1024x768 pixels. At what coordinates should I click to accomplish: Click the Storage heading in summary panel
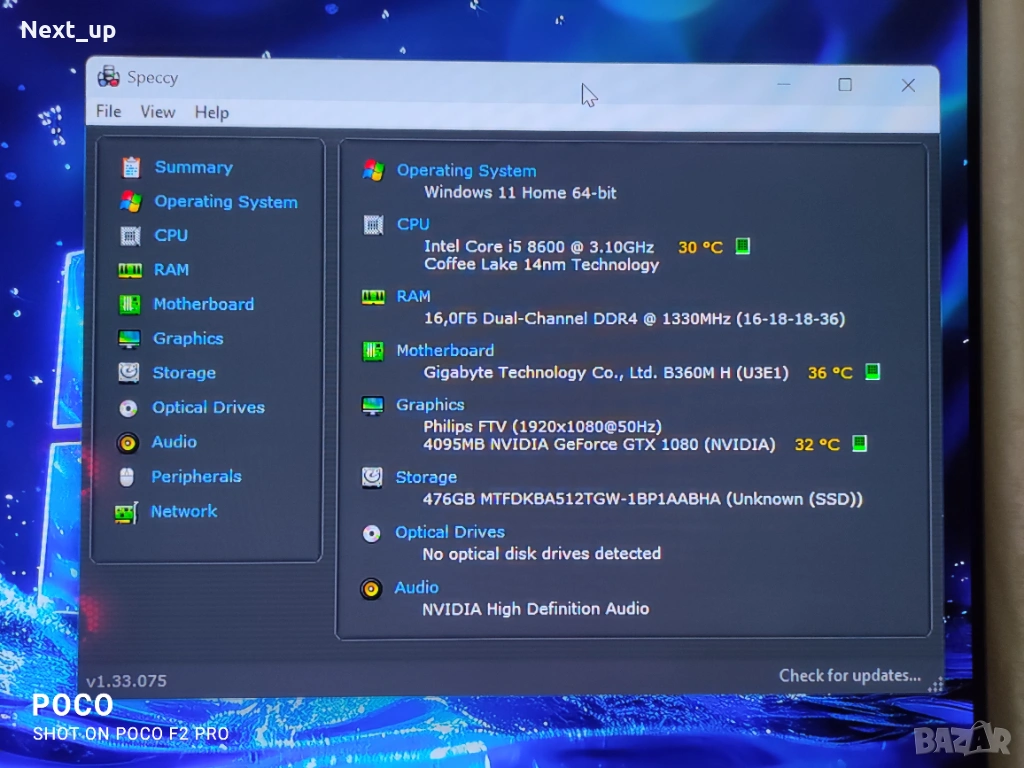pyautogui.click(x=426, y=477)
